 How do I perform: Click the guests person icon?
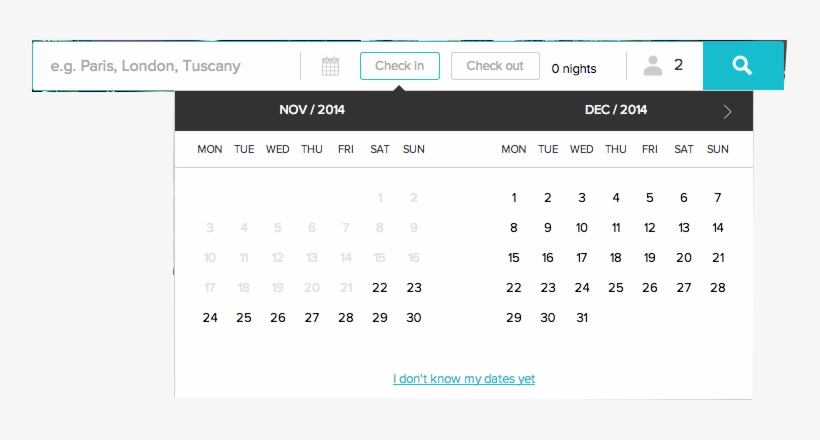(653, 66)
